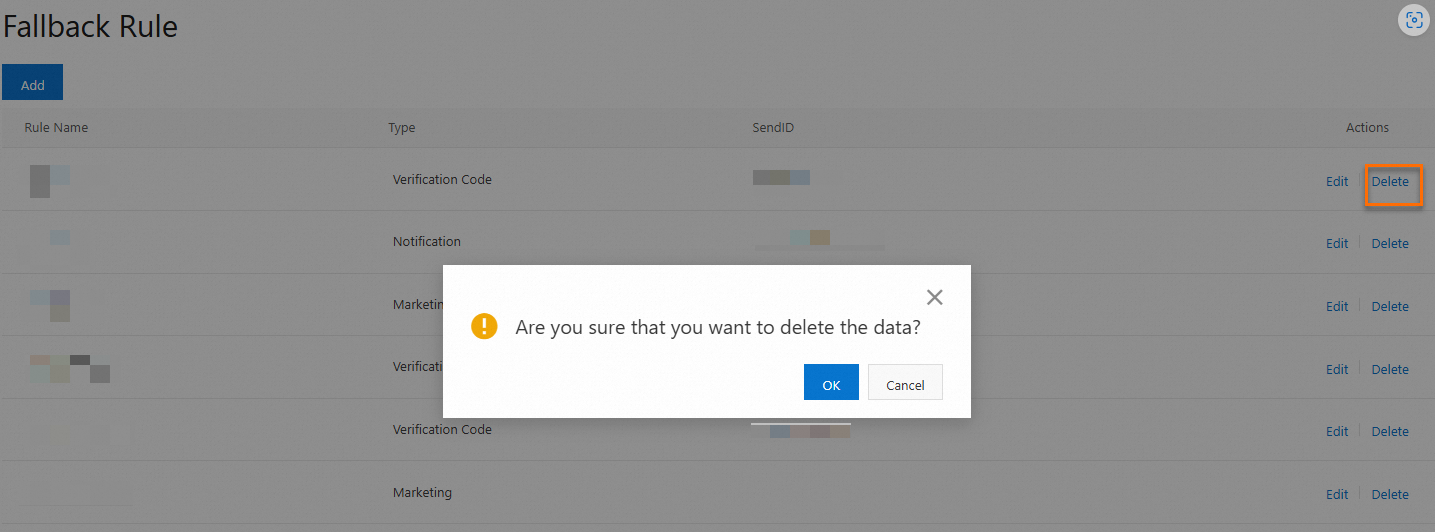Edit the Notification rule
Screen dimensions: 1435x532
click(x=1337, y=244)
